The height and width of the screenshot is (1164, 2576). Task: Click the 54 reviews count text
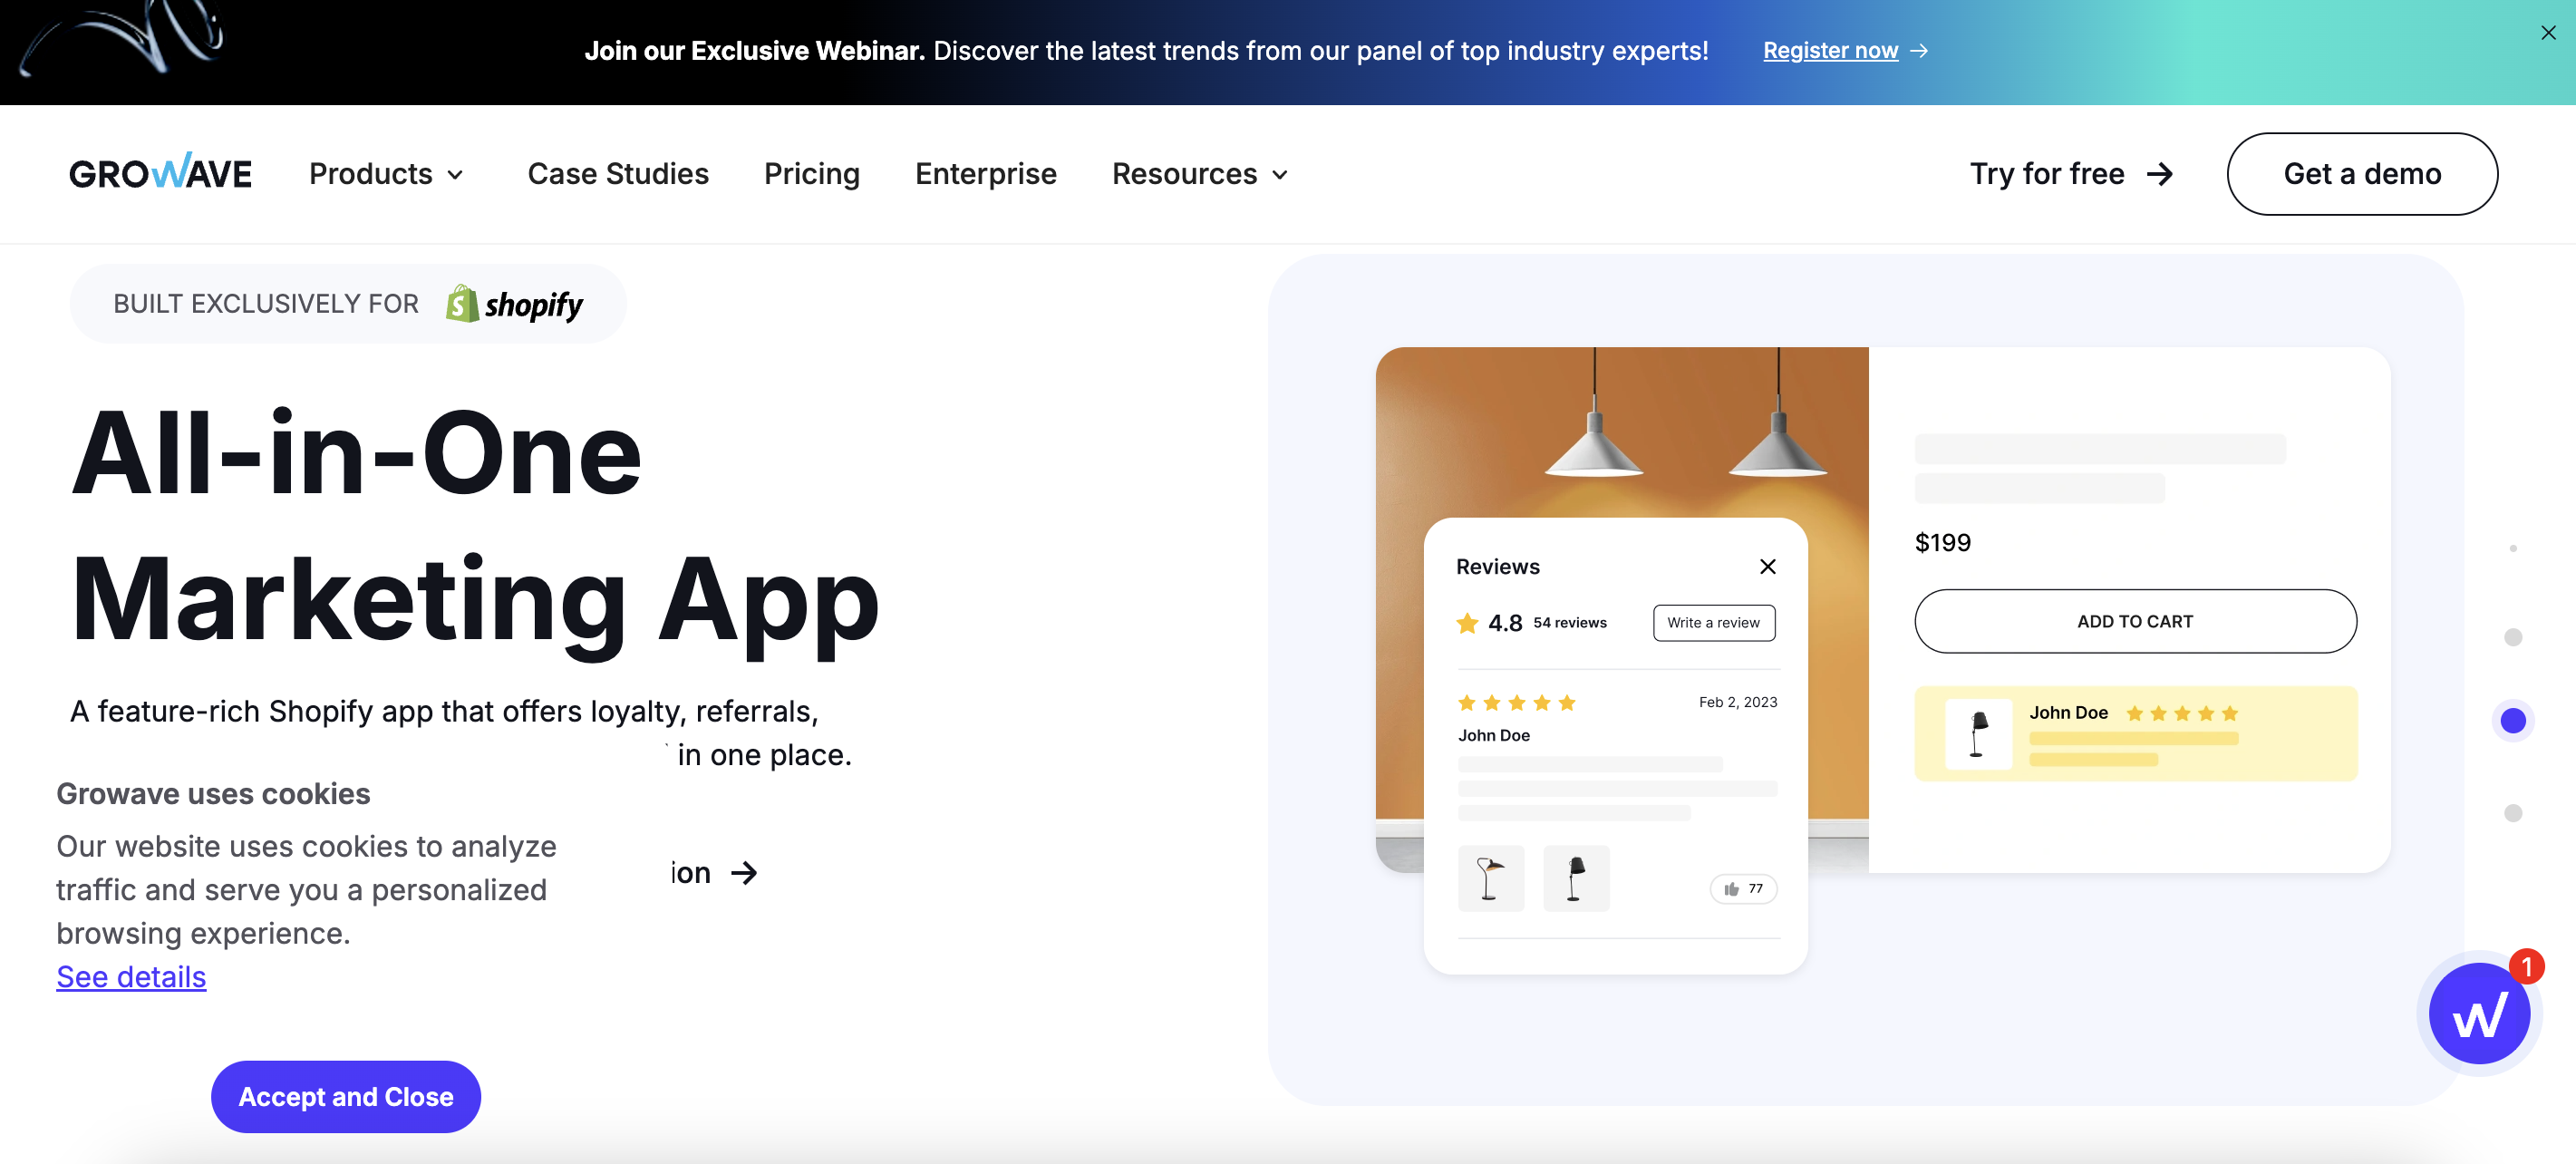(1569, 622)
